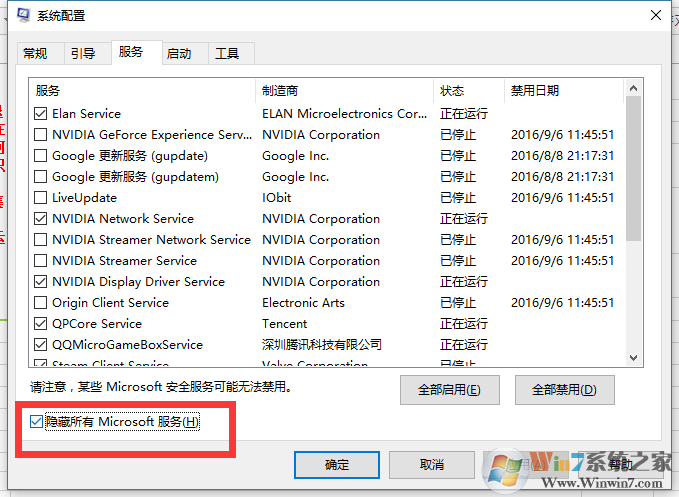
Task: Check the Google 更新服务 (gupdate) checkbox
Action: (41, 156)
